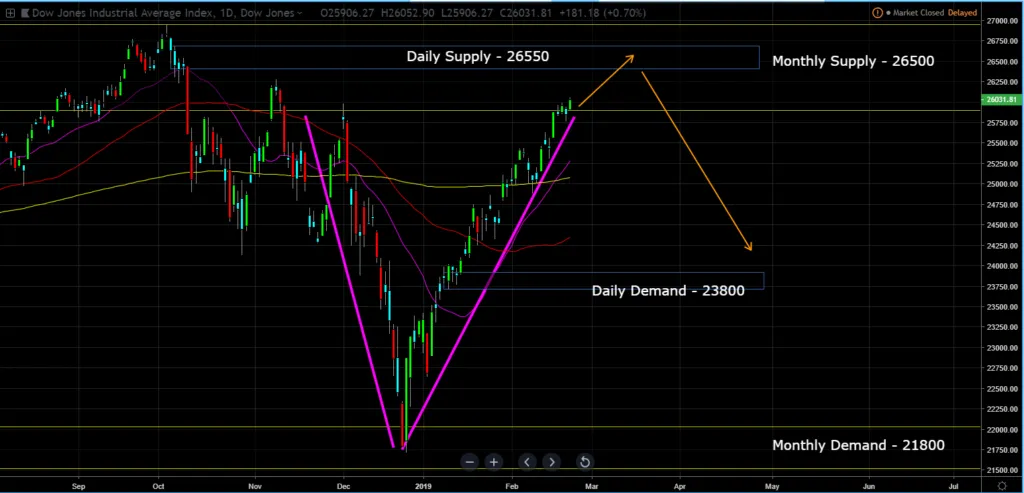The width and height of the screenshot is (1024, 493).
Task: Select the Monthly Demand - 21800 text annotation
Action: tap(858, 445)
